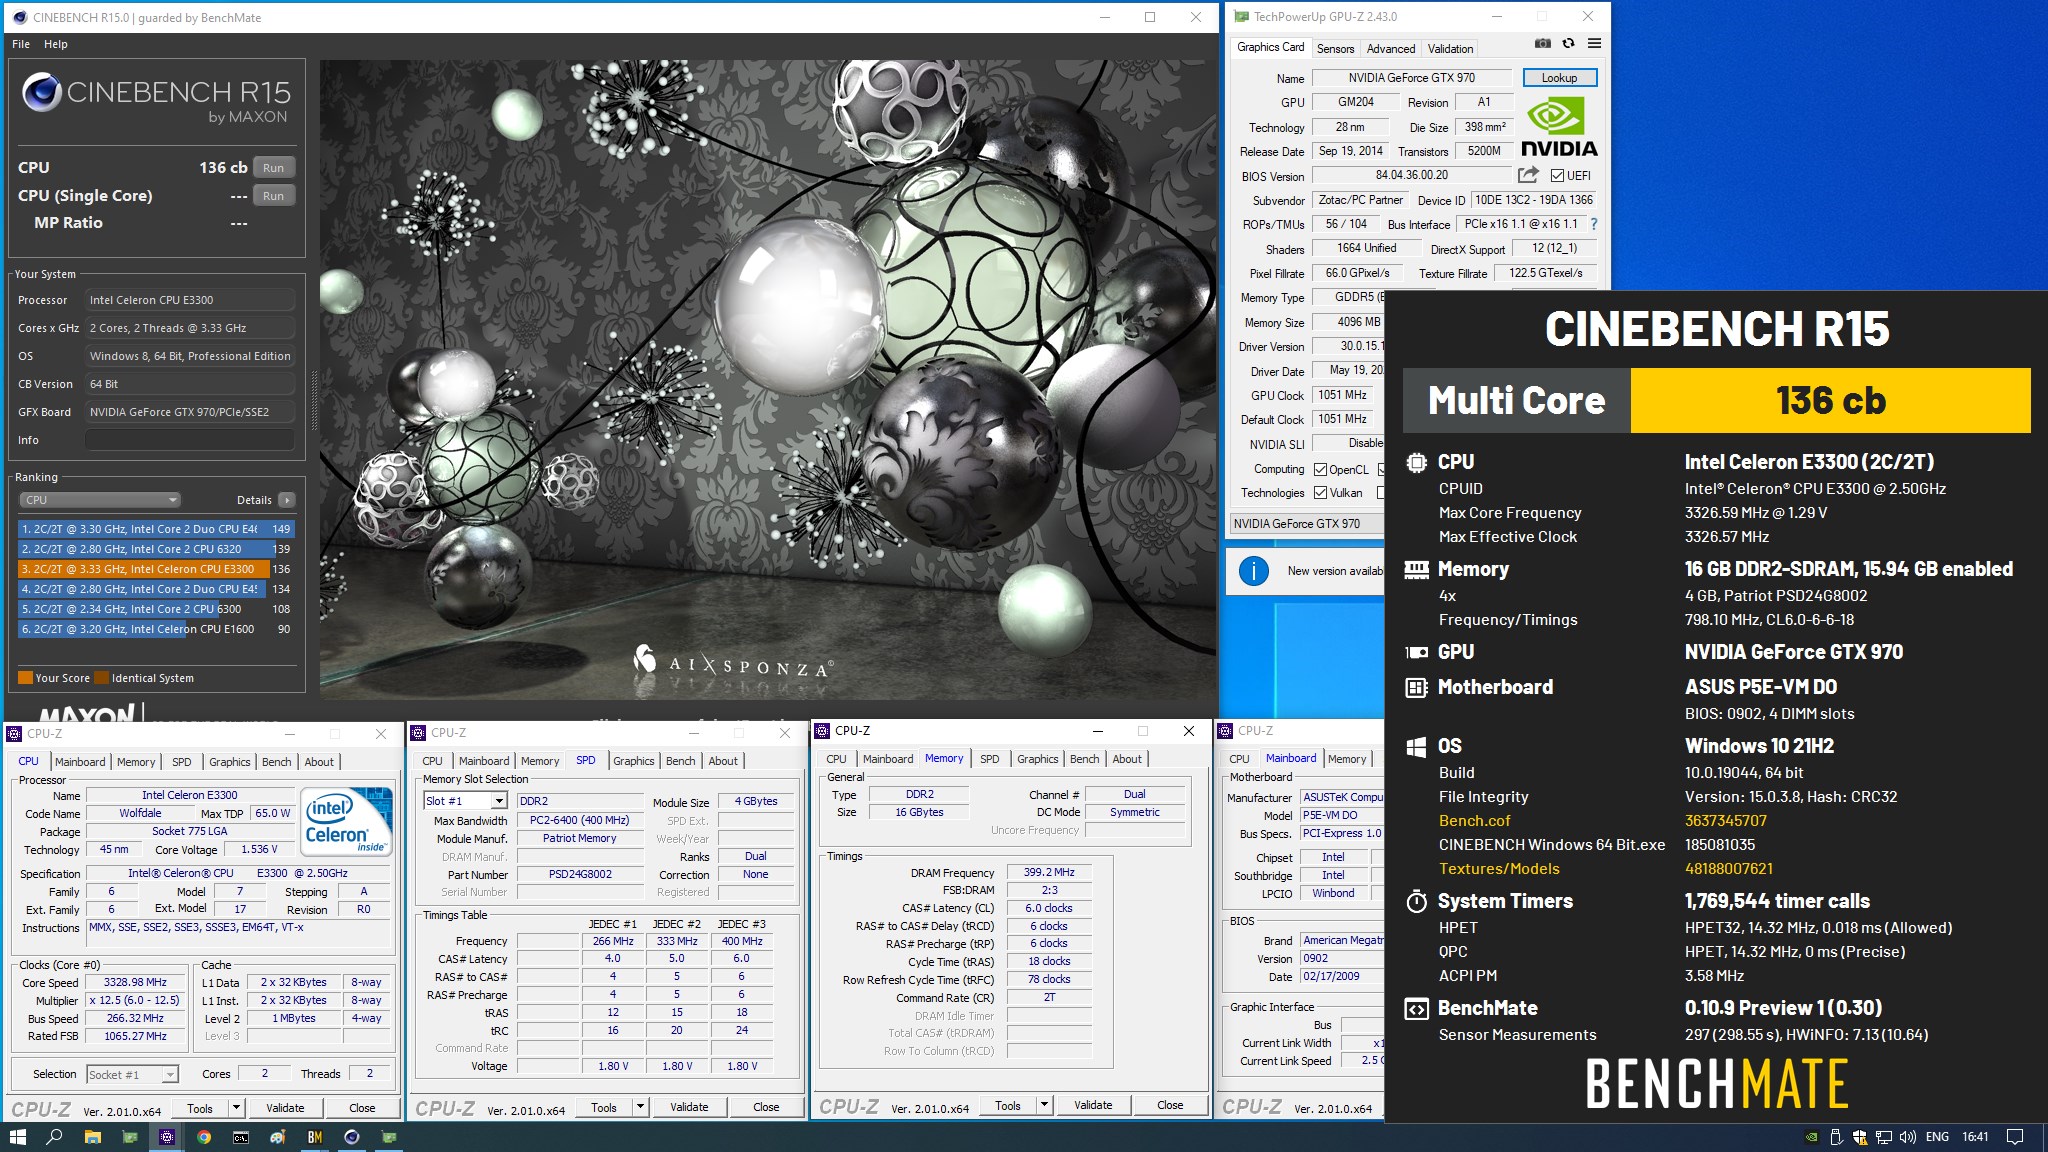Image resolution: width=2048 pixels, height=1152 pixels.
Task: Open the GPU selector dropdown at GPU-Z bottom
Action: coord(1306,524)
